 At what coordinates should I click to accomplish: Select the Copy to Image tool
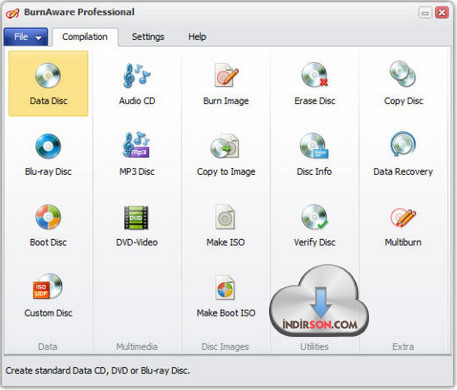pos(226,155)
